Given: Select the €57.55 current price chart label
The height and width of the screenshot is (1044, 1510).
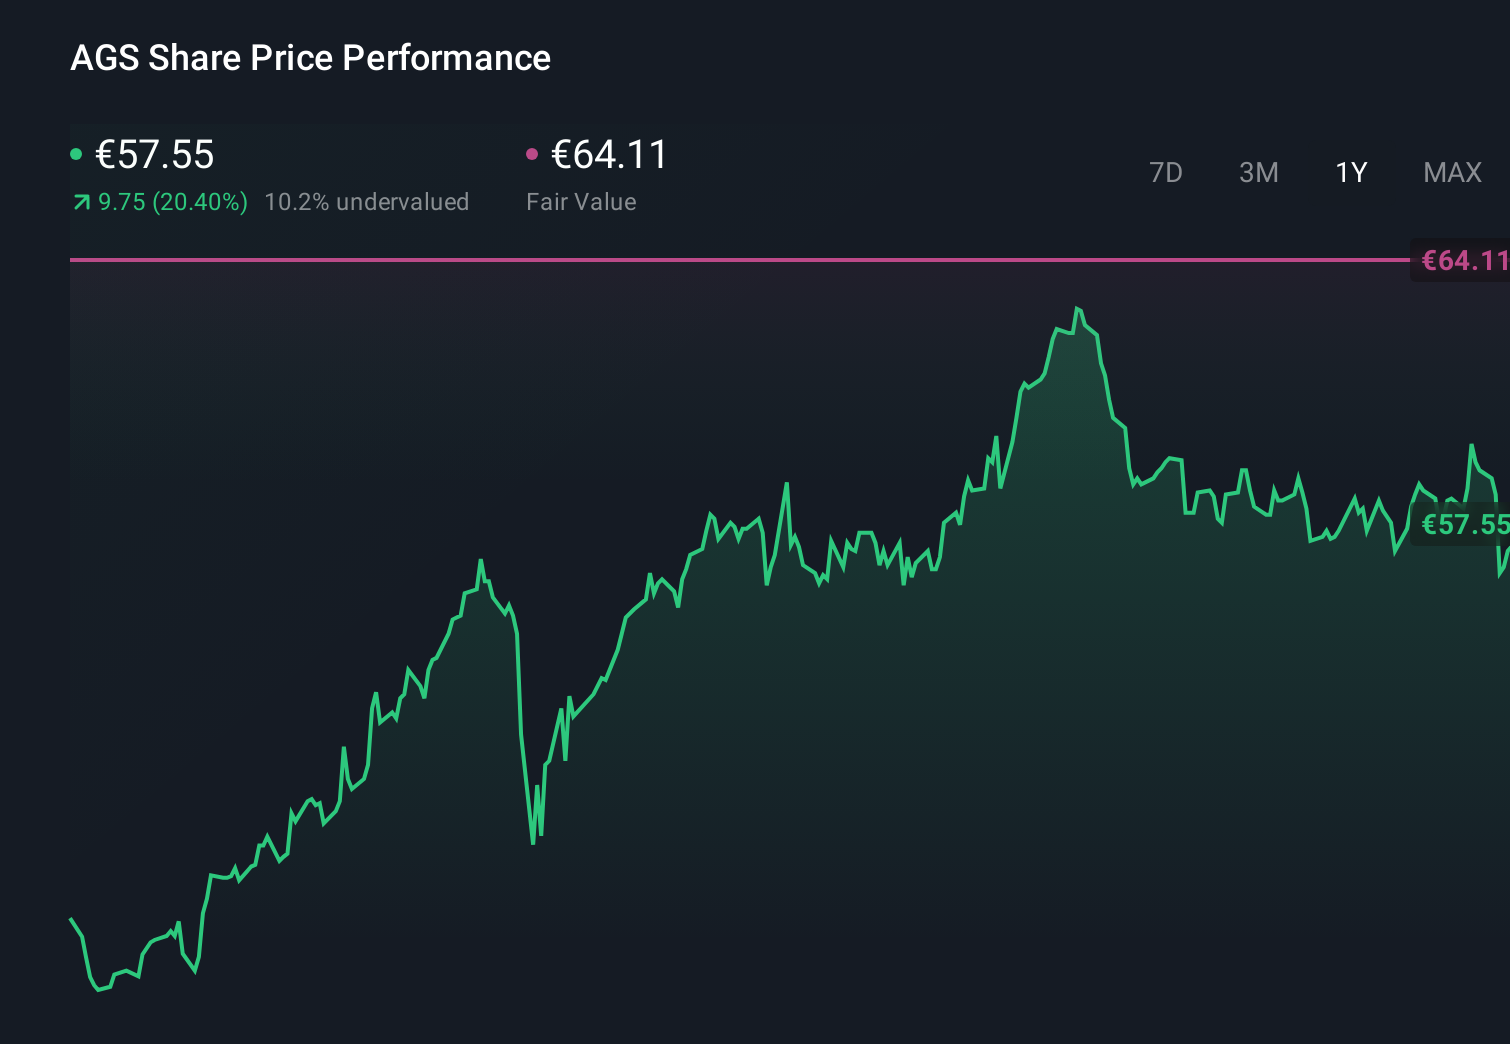Looking at the screenshot, I should (1465, 524).
